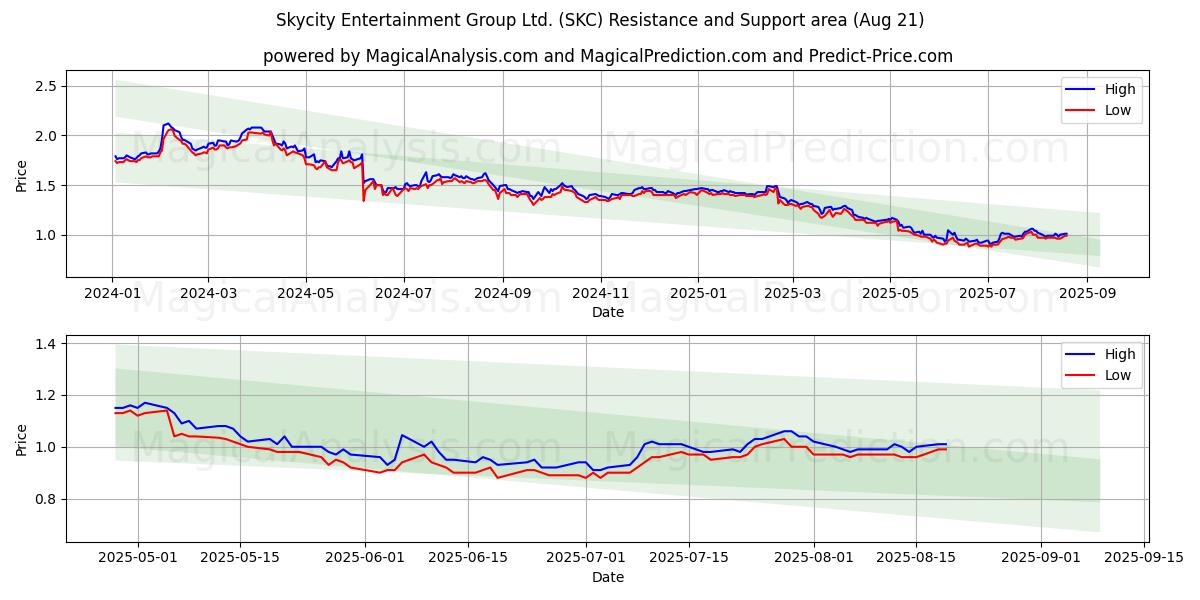Click 'High' in the top chart legend
1200x600 pixels.
[x=1119, y=89]
